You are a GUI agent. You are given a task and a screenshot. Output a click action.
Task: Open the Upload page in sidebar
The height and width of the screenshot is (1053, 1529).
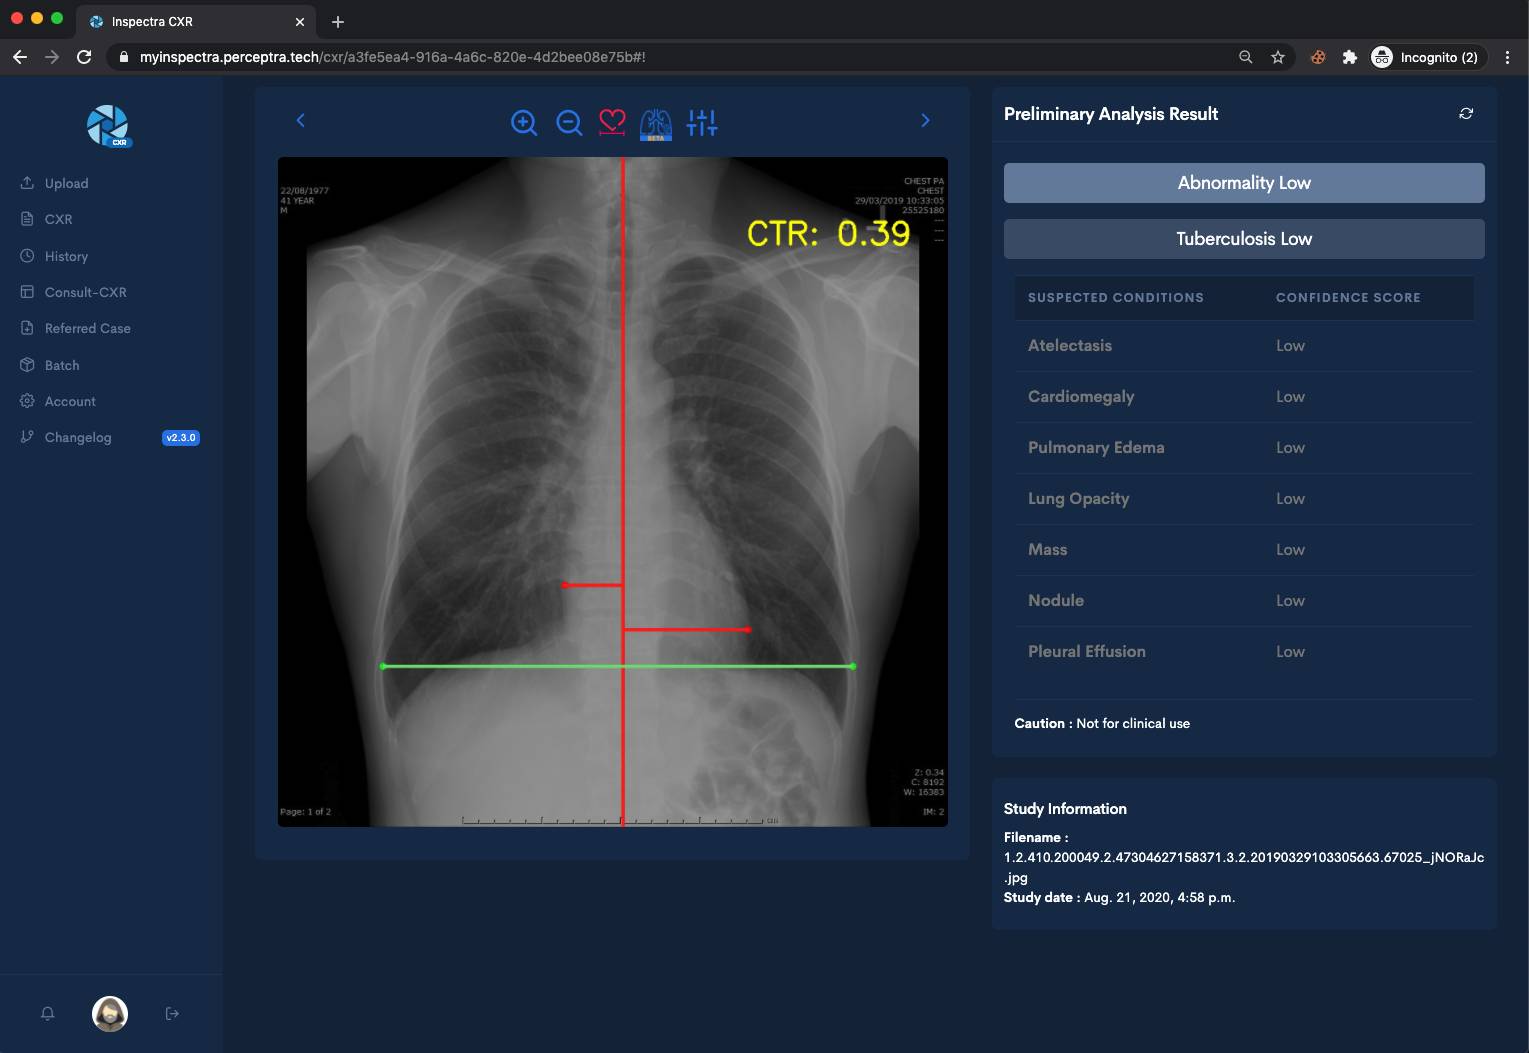[66, 183]
